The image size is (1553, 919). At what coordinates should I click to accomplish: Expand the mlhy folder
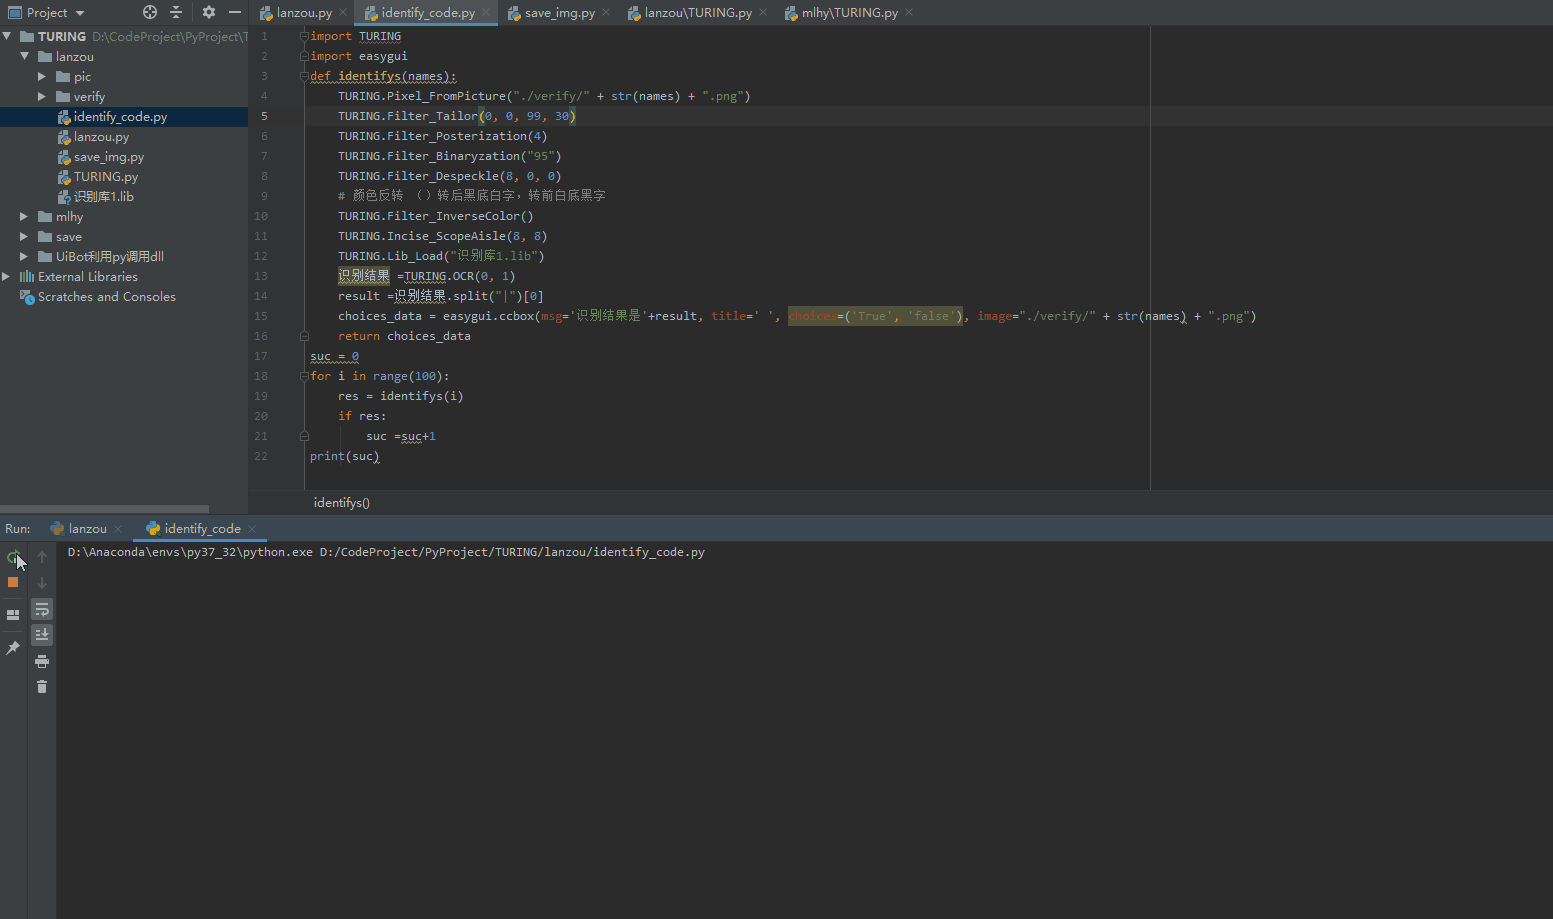pyautogui.click(x=24, y=216)
